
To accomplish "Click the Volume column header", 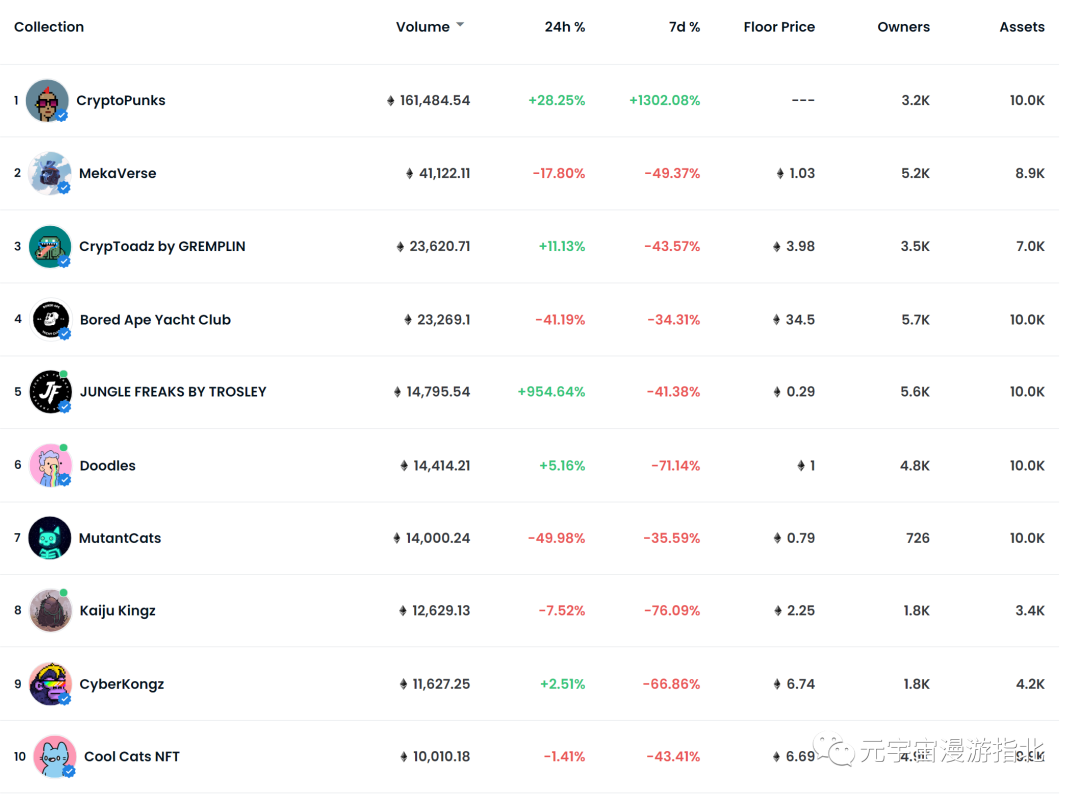I will (422, 27).
